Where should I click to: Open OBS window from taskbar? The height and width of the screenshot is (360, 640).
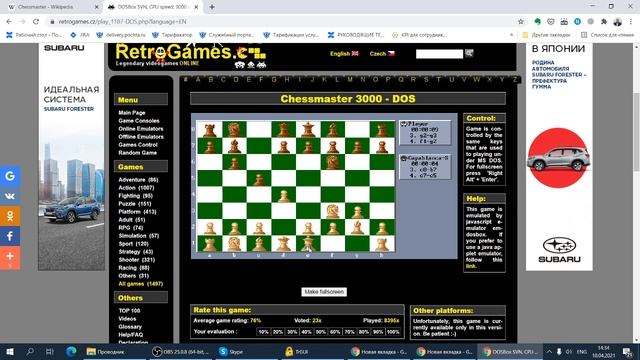pos(180,351)
